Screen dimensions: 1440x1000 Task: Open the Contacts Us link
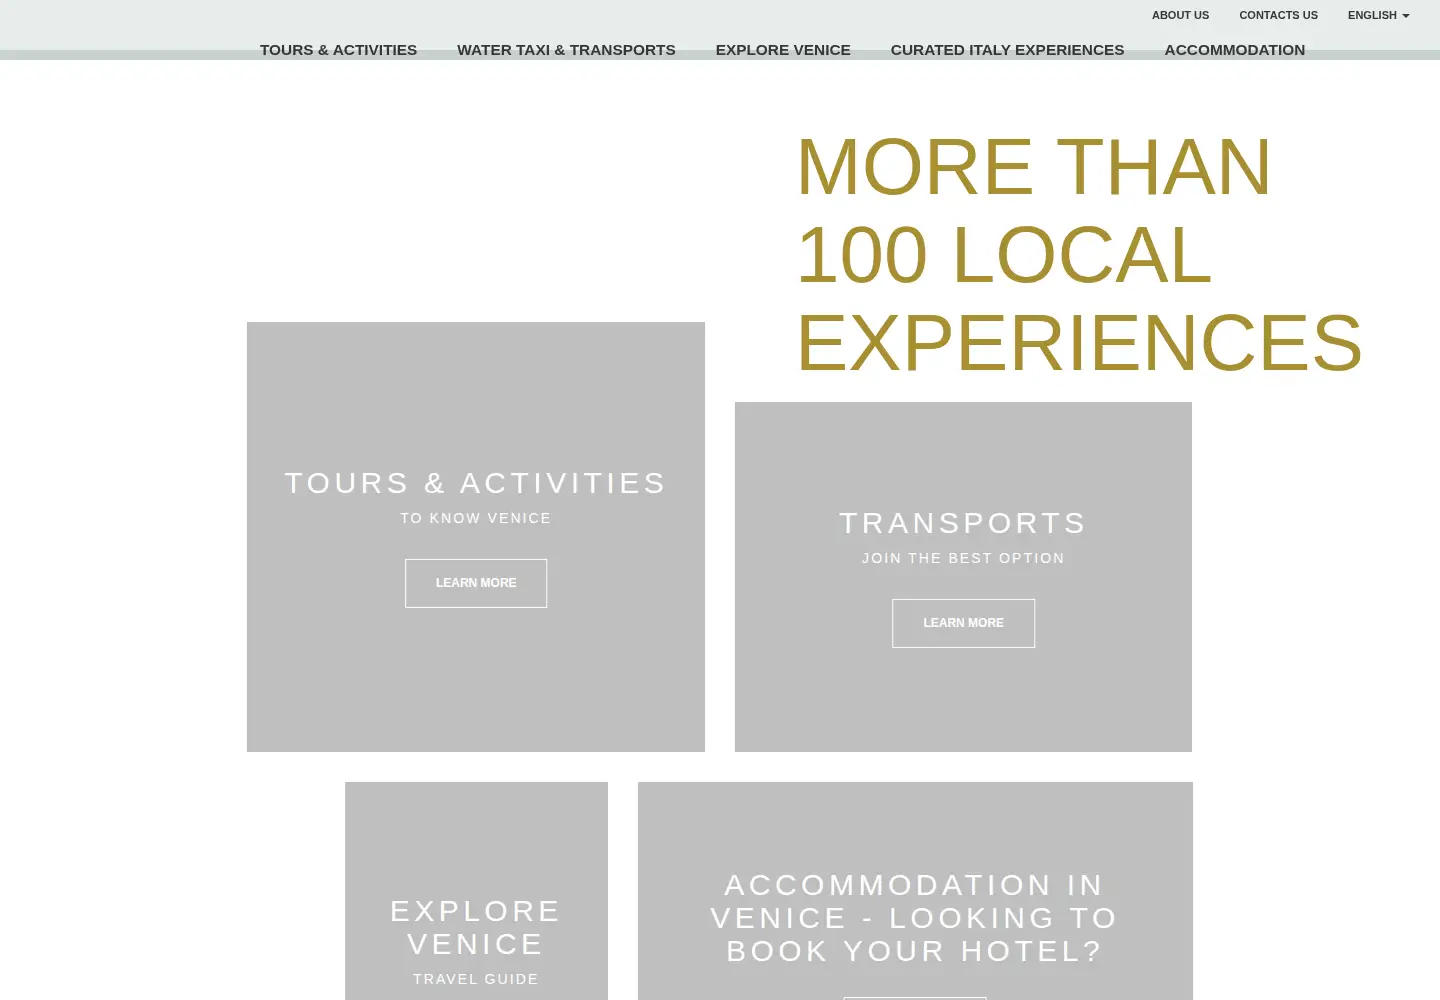click(1278, 15)
